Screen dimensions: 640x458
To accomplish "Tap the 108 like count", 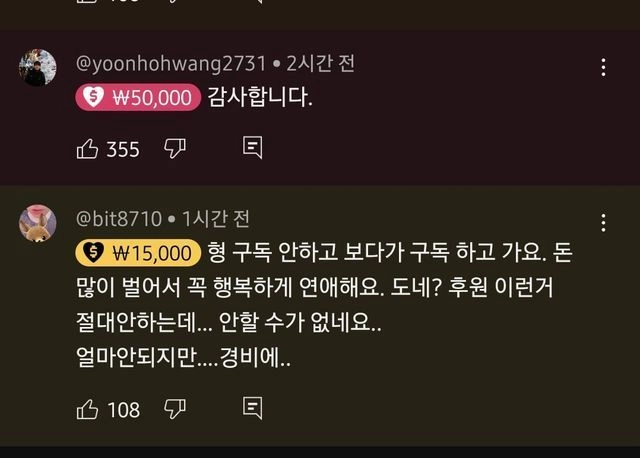I will coord(123,410).
